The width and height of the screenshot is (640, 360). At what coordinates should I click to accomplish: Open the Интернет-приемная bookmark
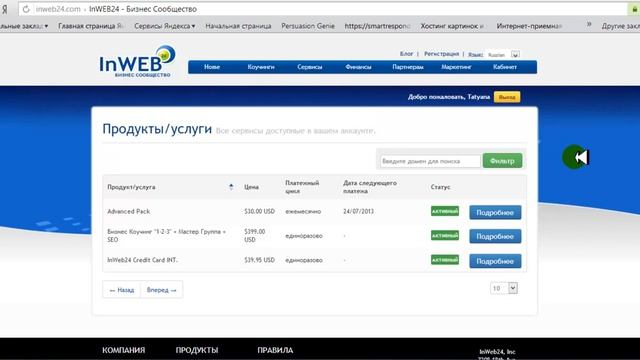[x=529, y=26]
